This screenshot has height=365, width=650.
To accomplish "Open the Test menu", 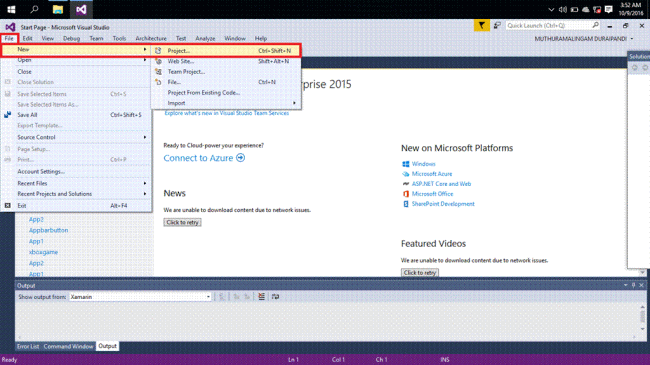I will click(181, 38).
